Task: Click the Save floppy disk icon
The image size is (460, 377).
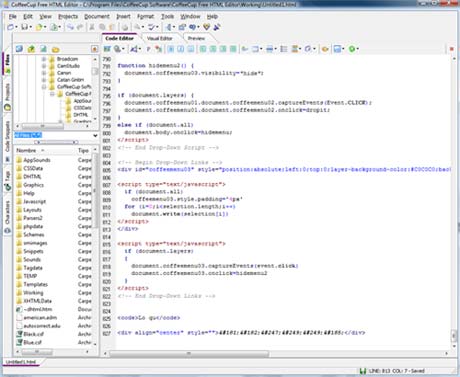Action: pos(24,27)
